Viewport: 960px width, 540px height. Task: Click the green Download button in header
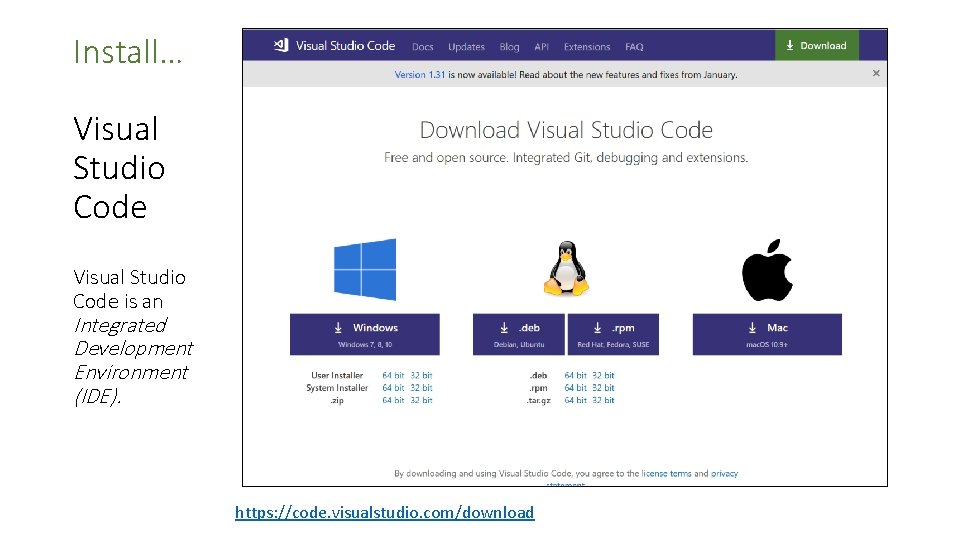pos(817,45)
